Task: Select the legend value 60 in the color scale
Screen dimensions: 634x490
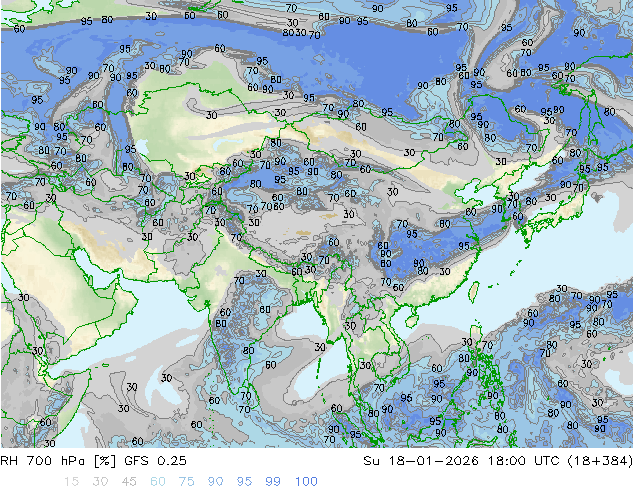Action: pos(158,481)
